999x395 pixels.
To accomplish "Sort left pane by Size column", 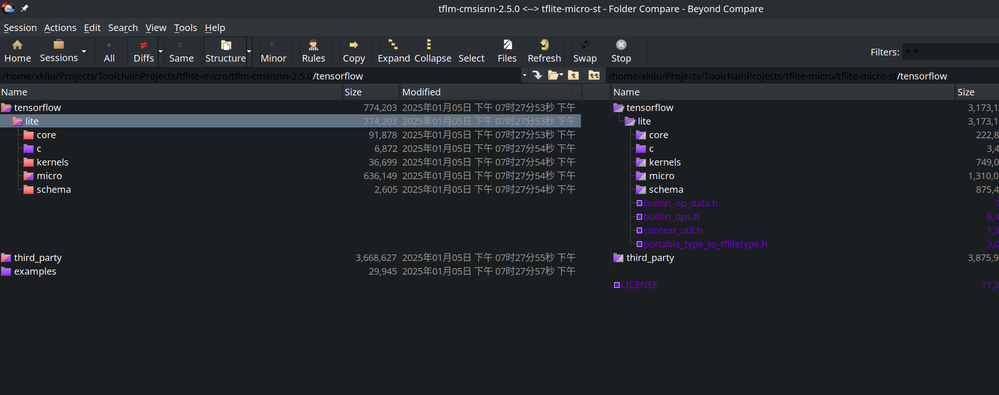I will click(x=371, y=92).
